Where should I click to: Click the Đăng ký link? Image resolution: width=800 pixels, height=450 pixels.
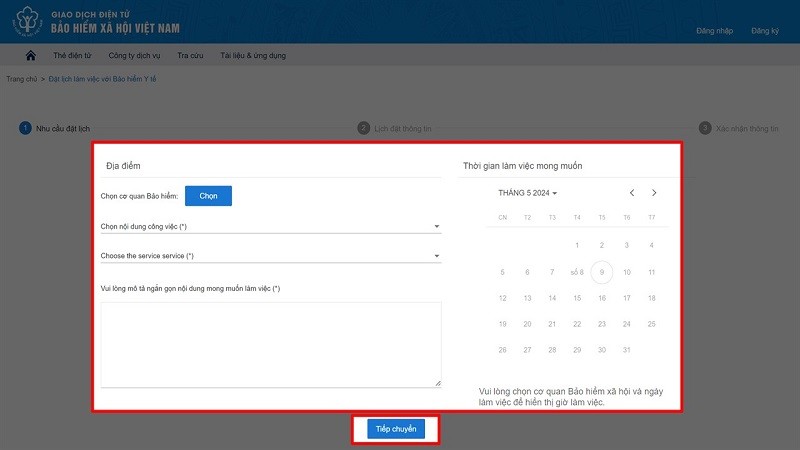(765, 31)
